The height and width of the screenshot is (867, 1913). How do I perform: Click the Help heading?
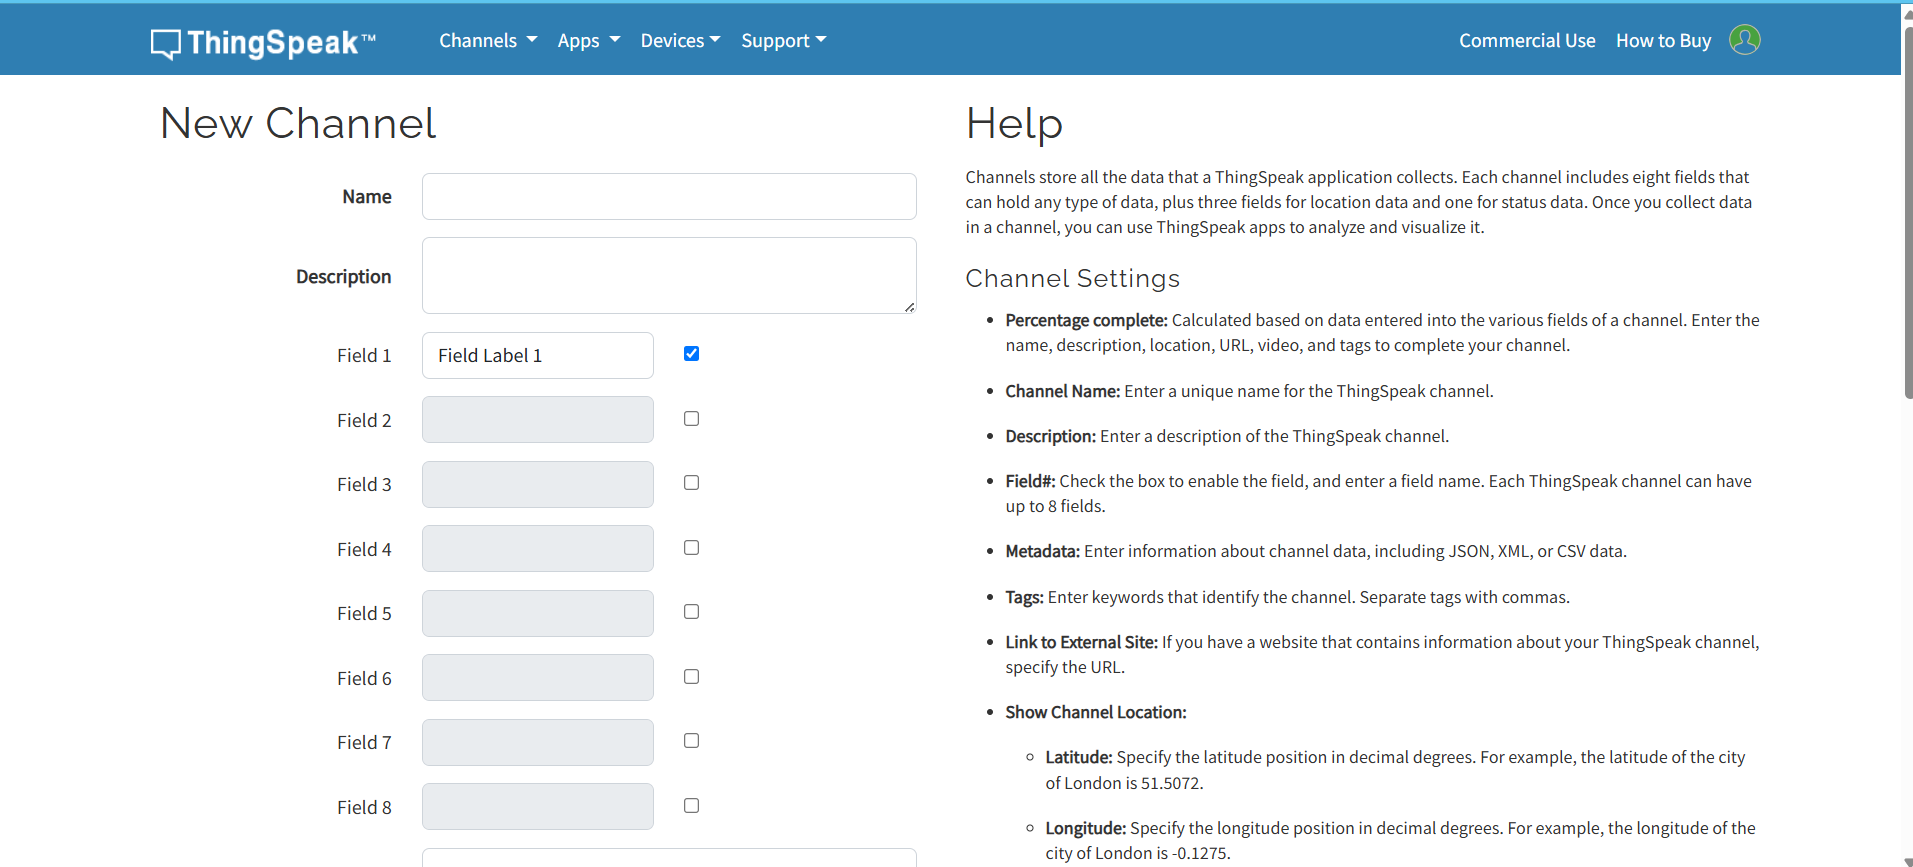point(1014,124)
